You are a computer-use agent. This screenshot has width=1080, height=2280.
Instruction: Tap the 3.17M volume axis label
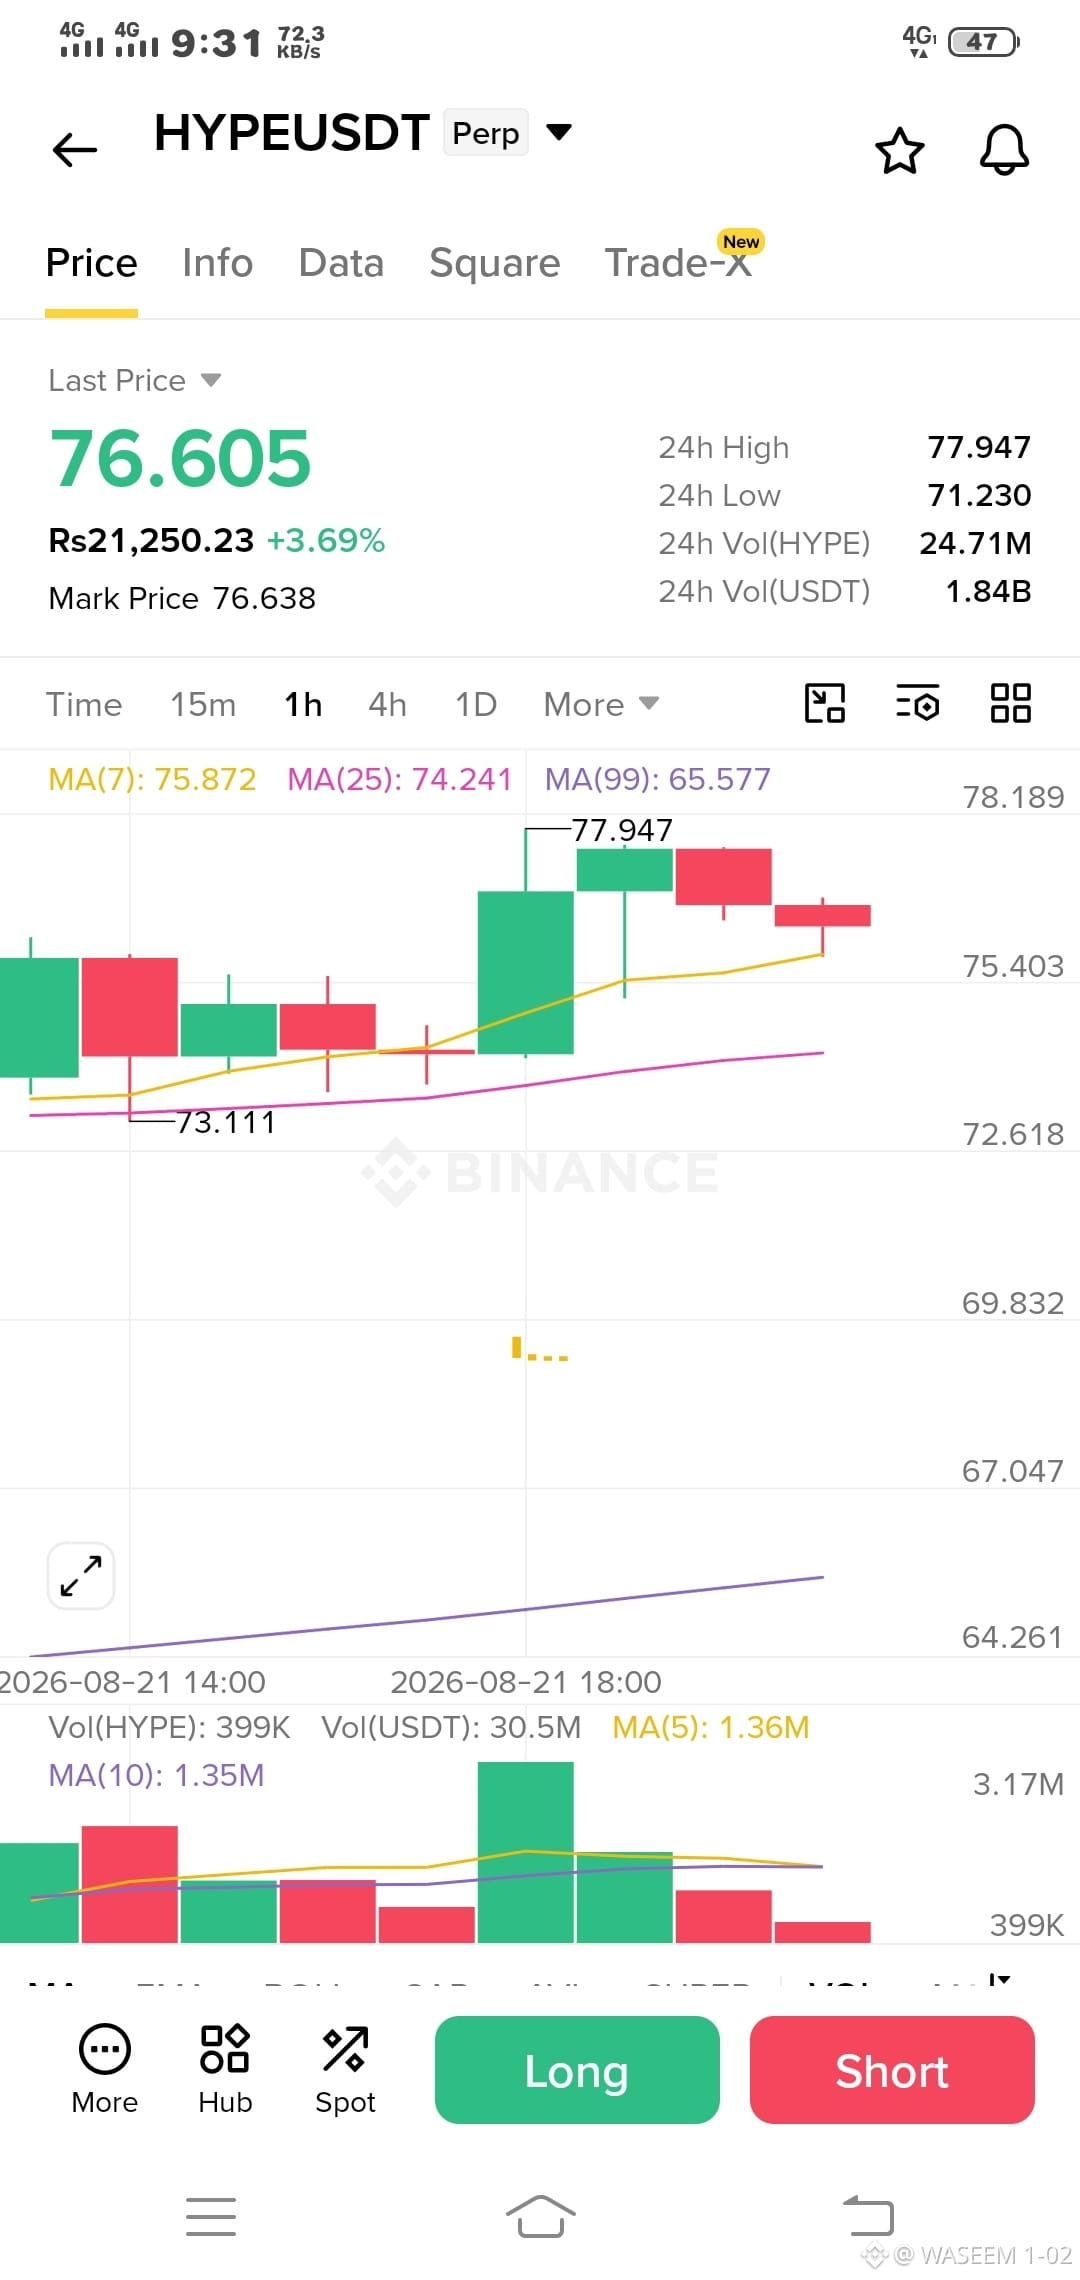1018,1784
